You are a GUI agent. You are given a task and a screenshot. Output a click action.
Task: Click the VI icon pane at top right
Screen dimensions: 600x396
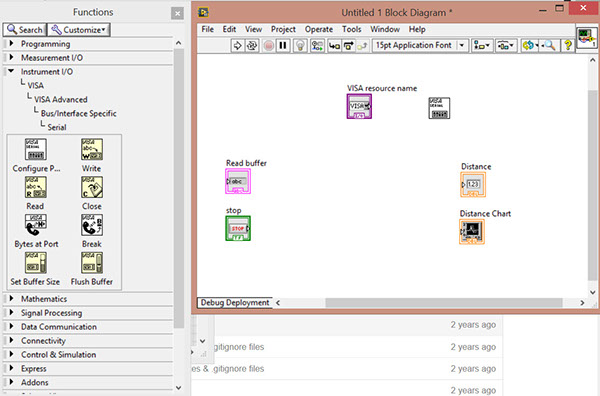click(587, 37)
